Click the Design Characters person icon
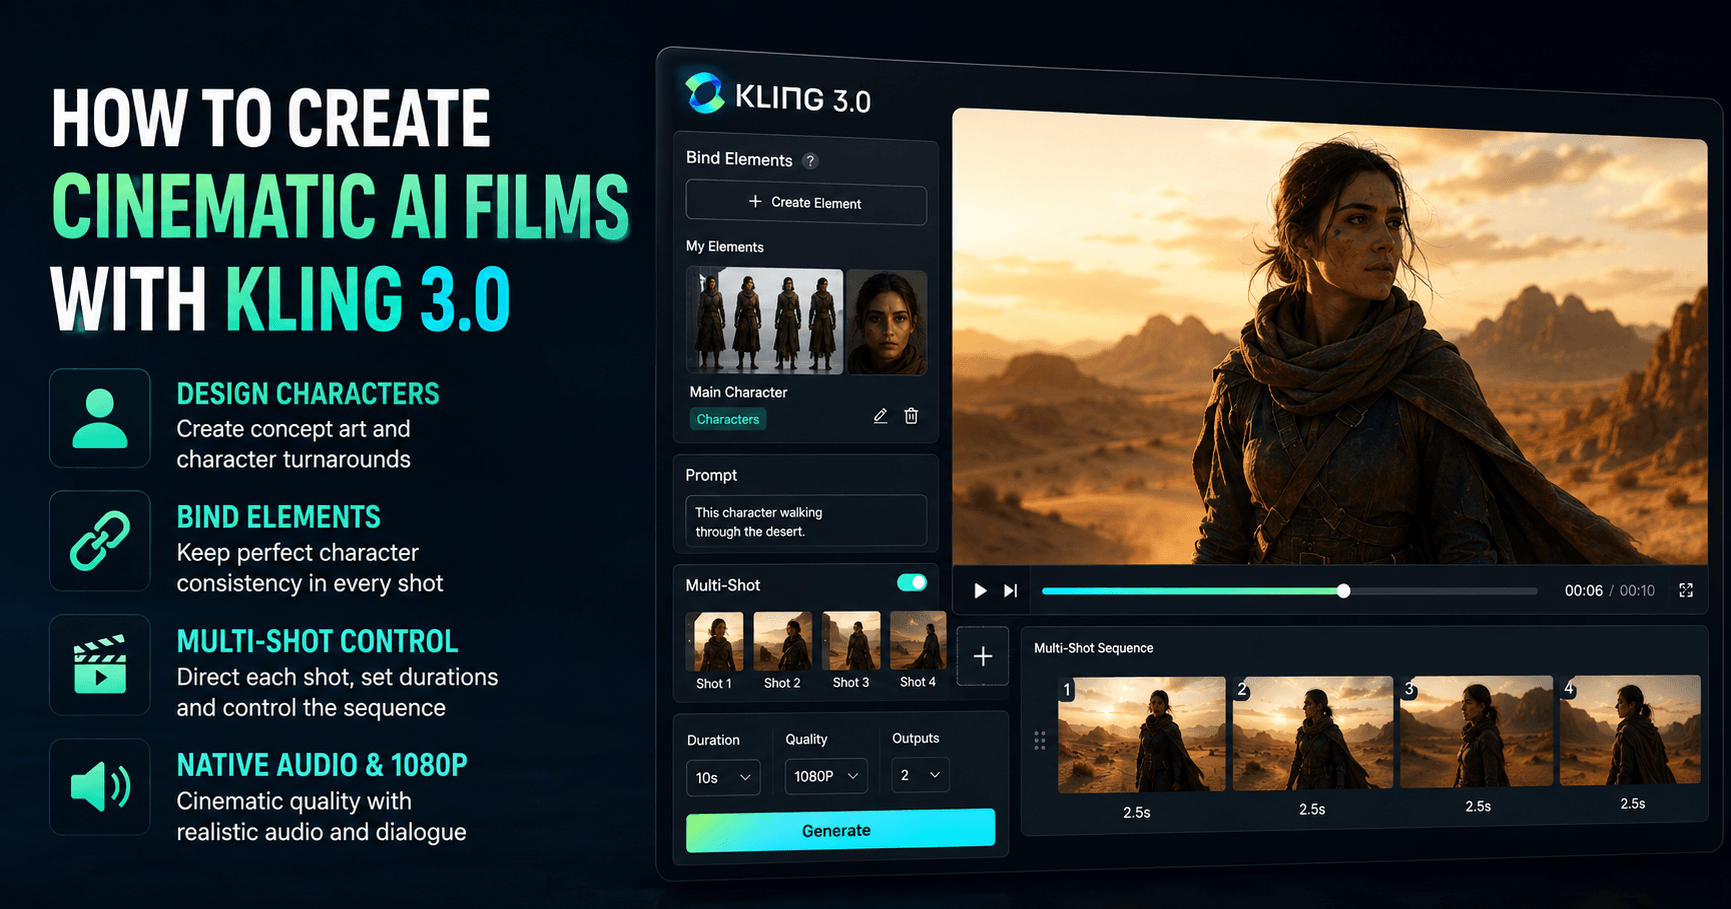The height and width of the screenshot is (909, 1731). (x=100, y=418)
